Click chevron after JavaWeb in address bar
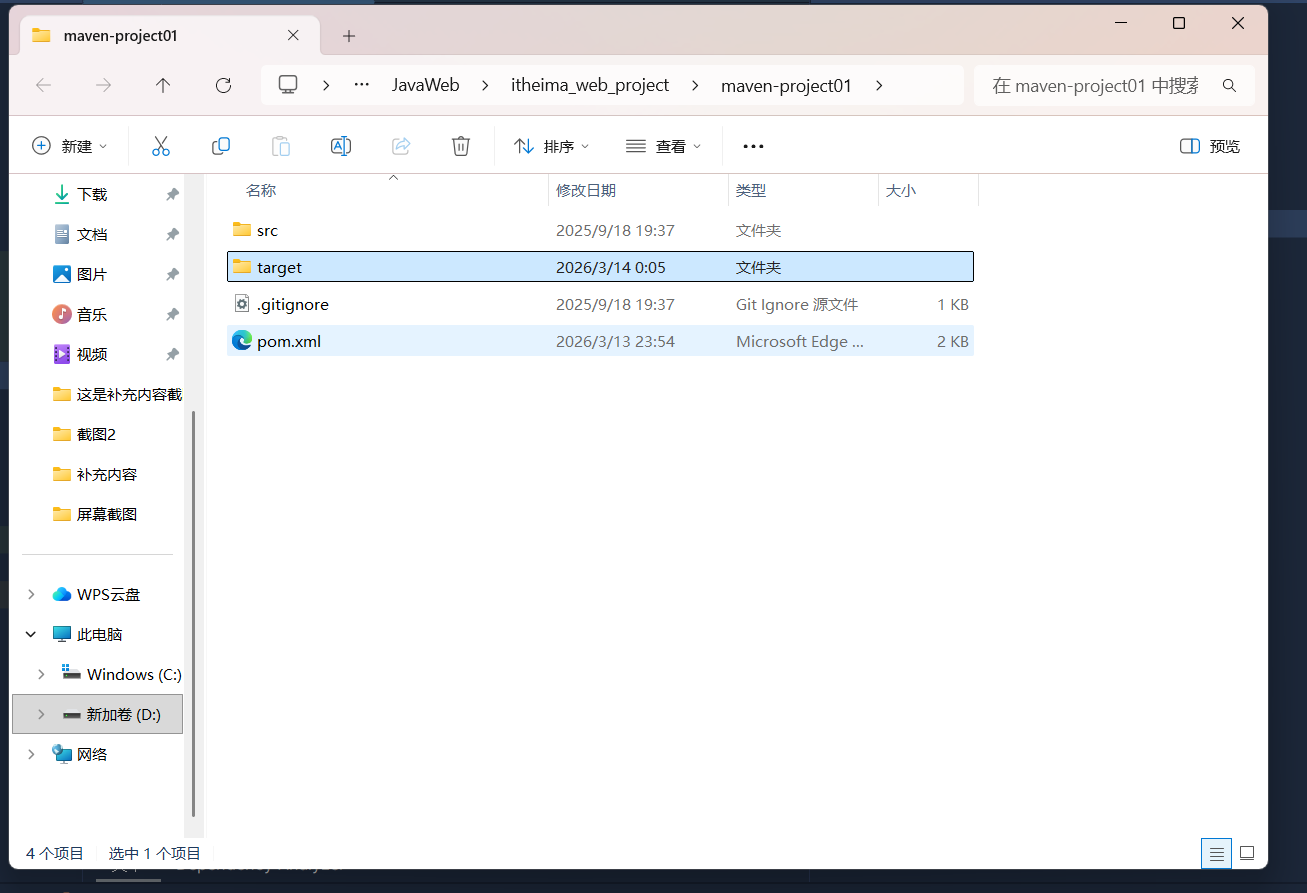 point(486,86)
